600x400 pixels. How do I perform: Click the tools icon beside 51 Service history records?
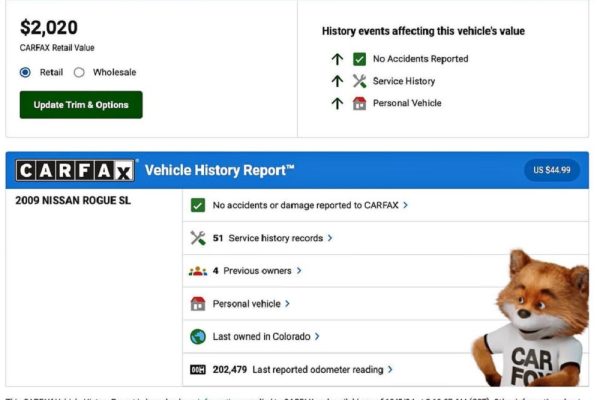pyautogui.click(x=198, y=238)
